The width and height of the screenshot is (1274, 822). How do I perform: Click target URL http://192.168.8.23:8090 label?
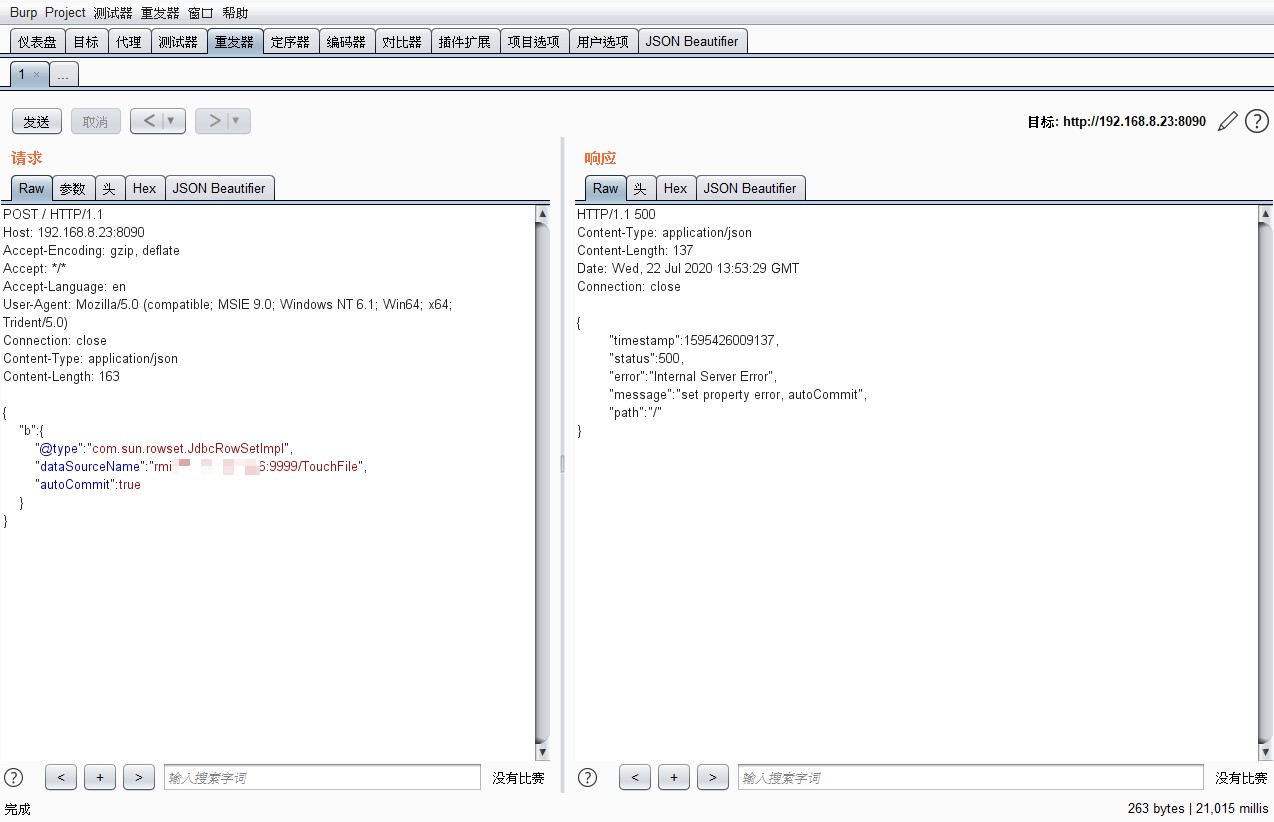pos(1117,122)
